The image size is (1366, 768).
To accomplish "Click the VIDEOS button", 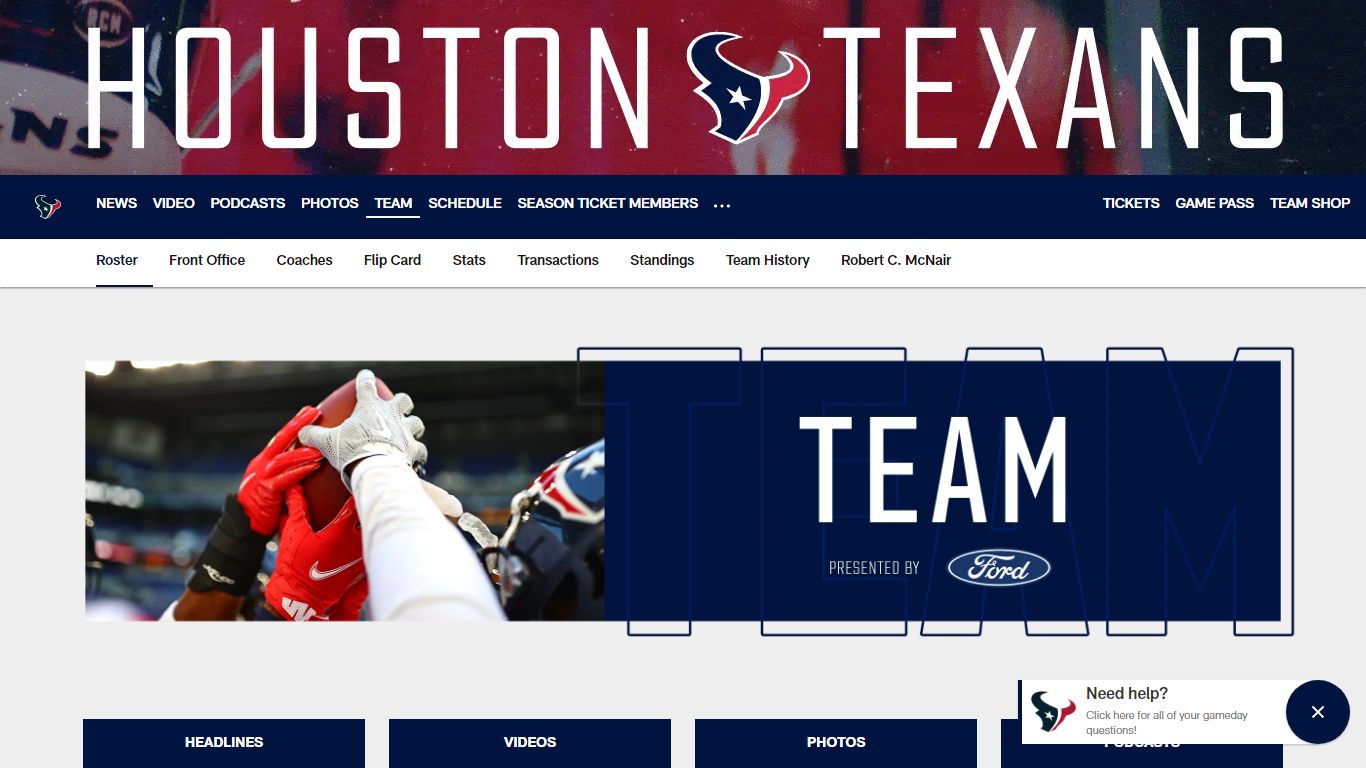I will [530, 743].
